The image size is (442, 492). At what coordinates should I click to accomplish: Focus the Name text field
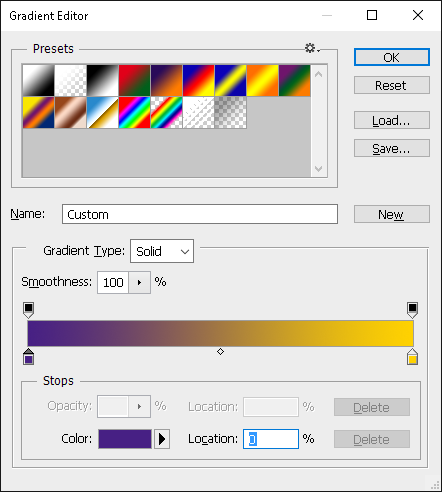click(x=200, y=214)
